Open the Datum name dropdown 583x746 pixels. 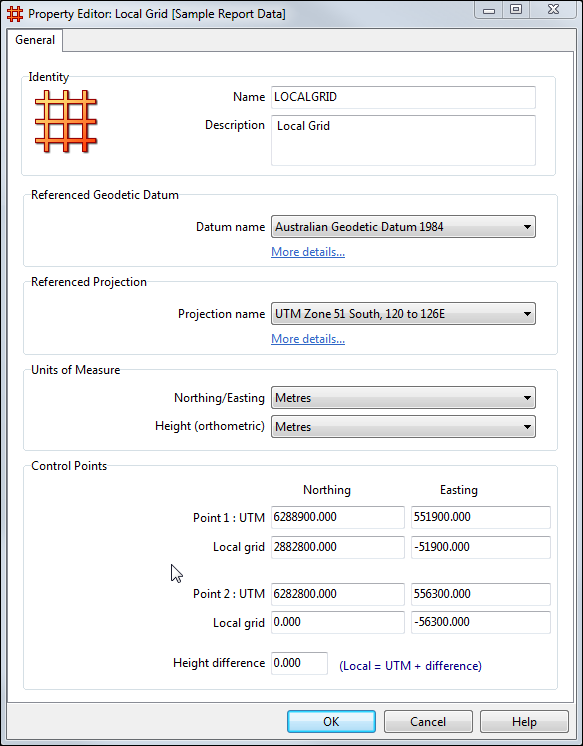tap(403, 226)
